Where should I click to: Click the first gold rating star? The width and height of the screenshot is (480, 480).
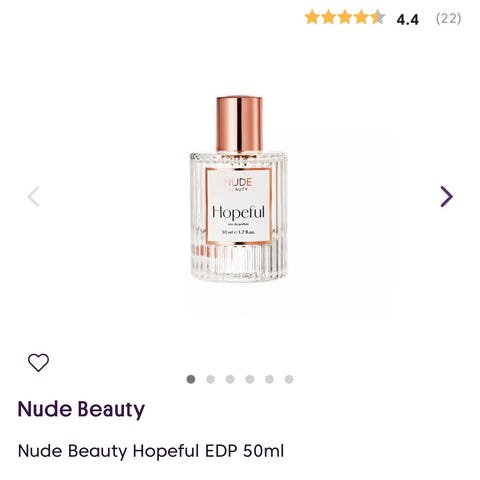(312, 17)
